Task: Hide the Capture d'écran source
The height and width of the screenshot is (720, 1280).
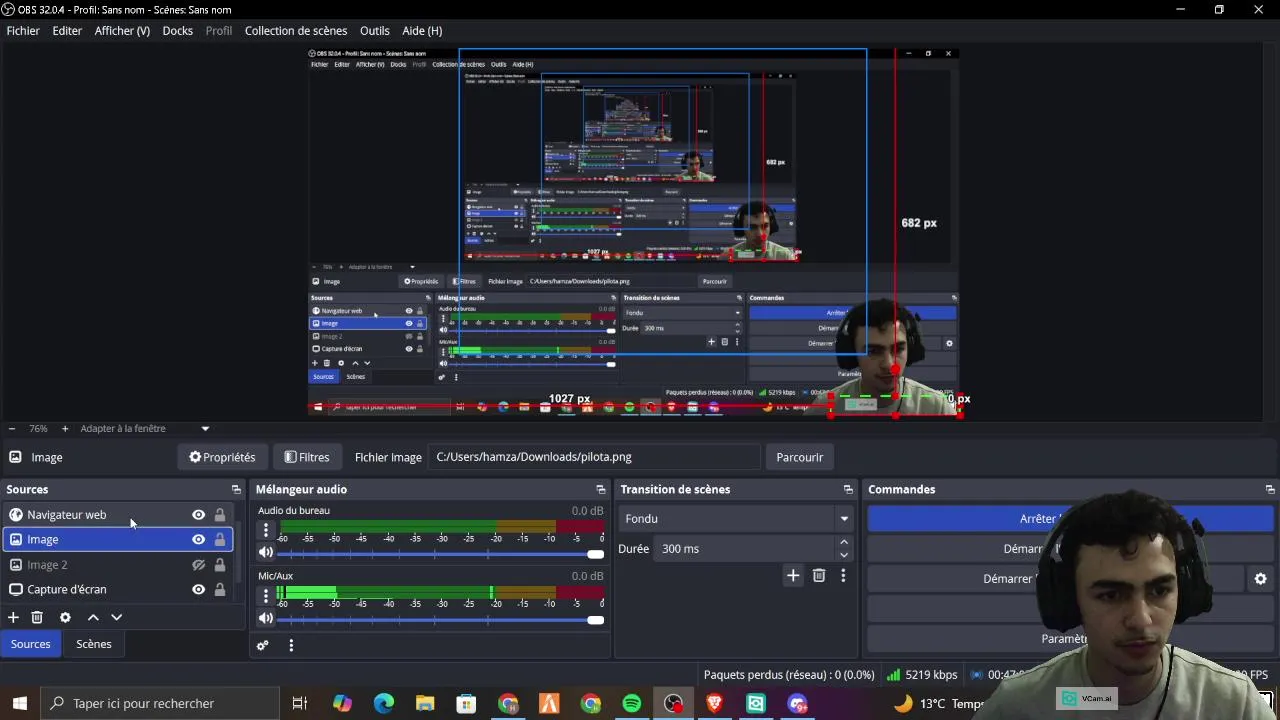Action: 198,590
